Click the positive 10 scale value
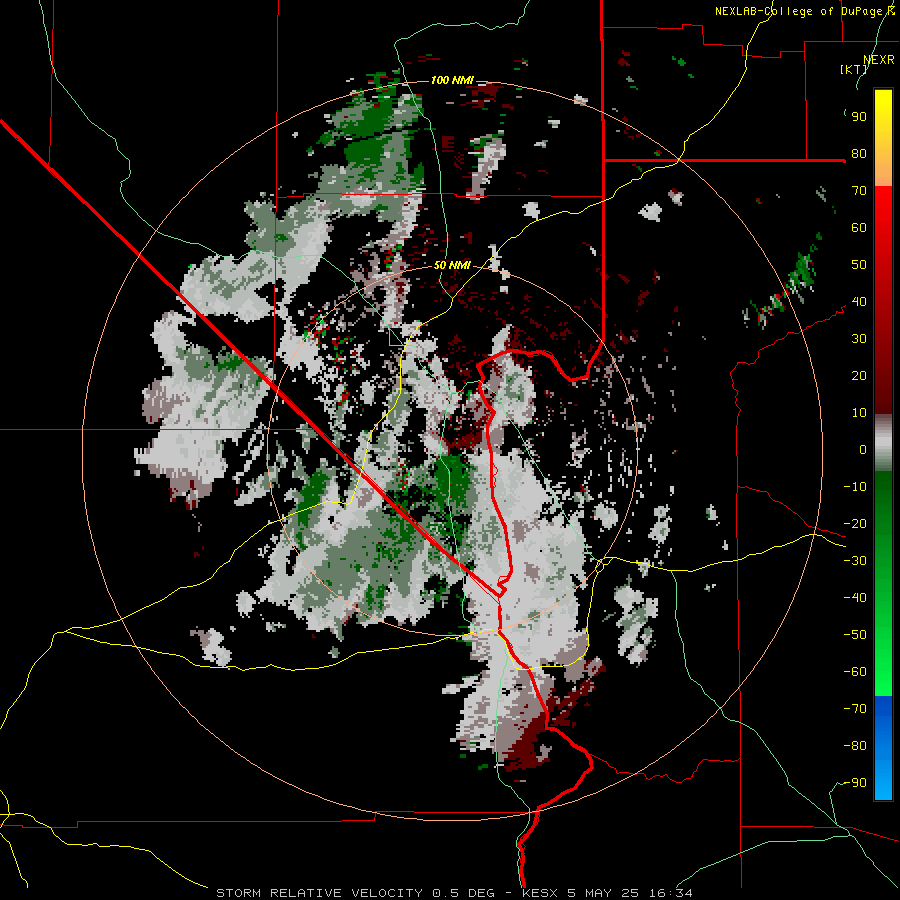This screenshot has width=900, height=900. pos(859,413)
